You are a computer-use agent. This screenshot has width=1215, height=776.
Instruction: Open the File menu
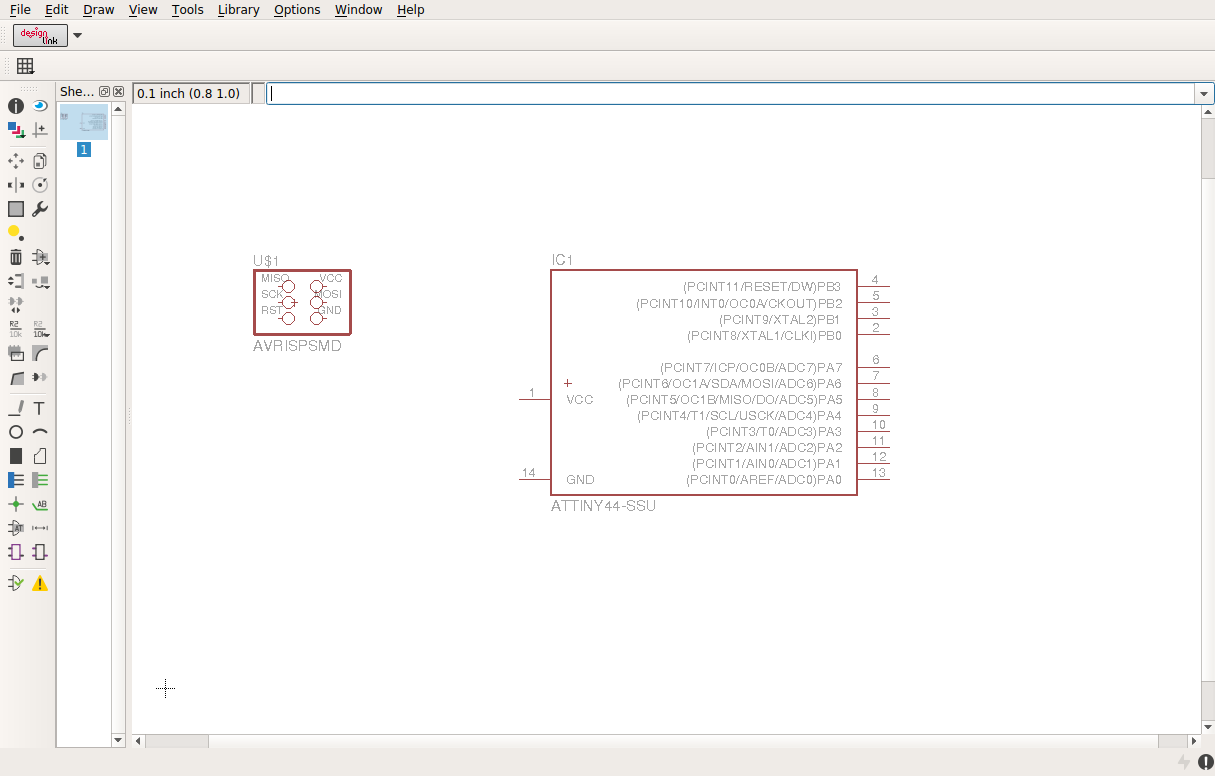point(20,9)
